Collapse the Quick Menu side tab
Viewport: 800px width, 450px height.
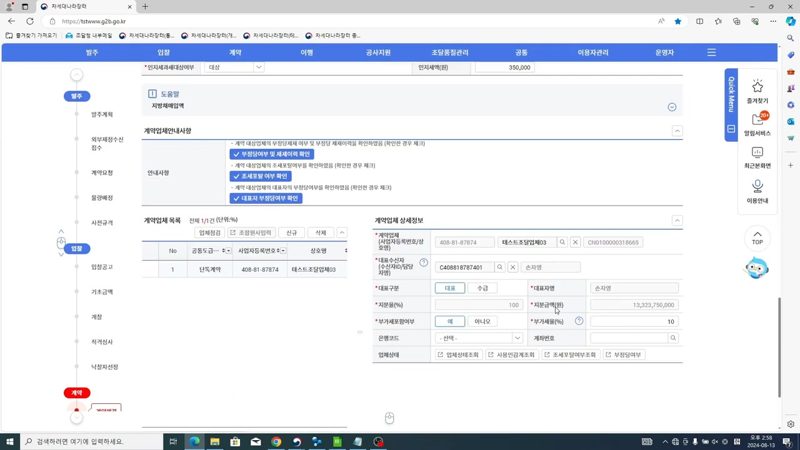731,129
